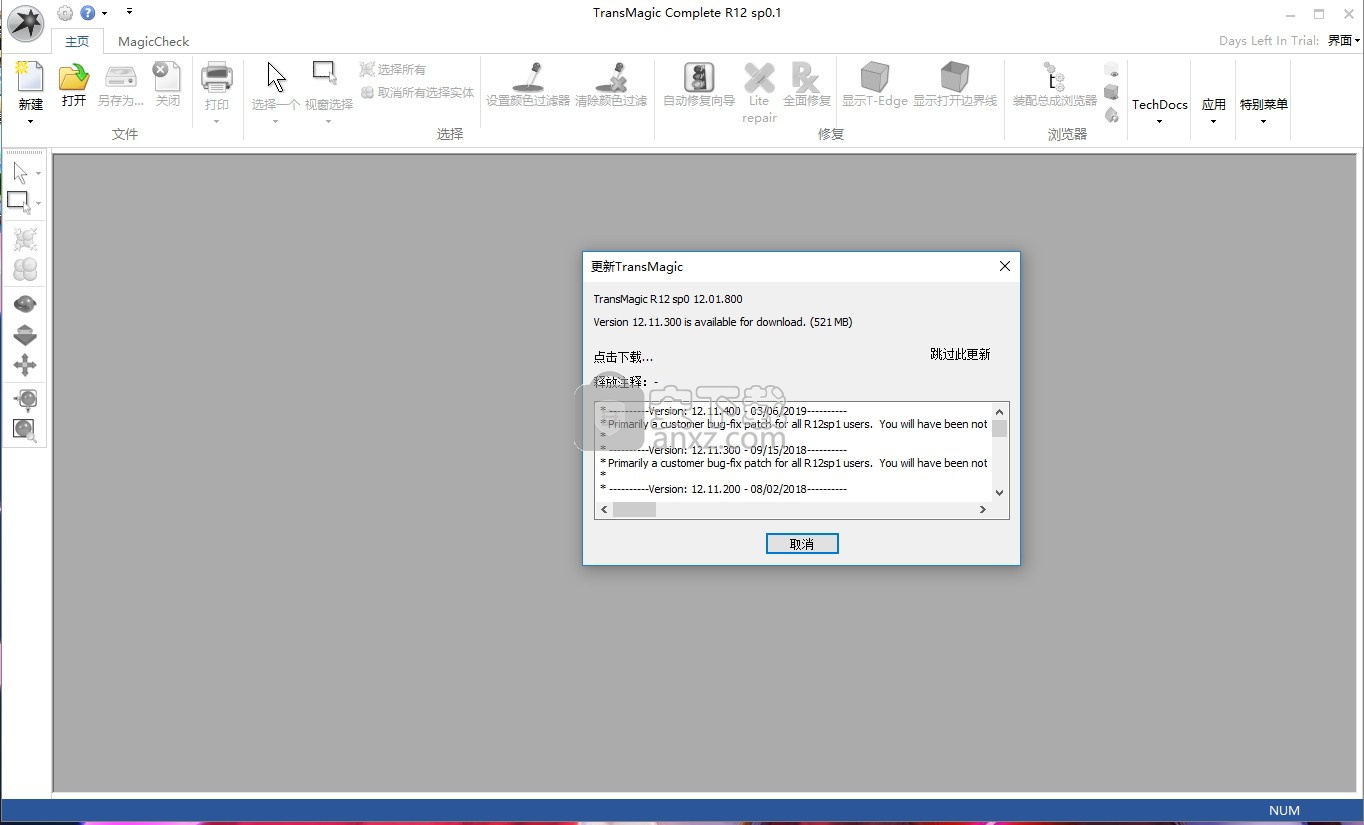Click the fit-all view sphere icon

[25, 399]
